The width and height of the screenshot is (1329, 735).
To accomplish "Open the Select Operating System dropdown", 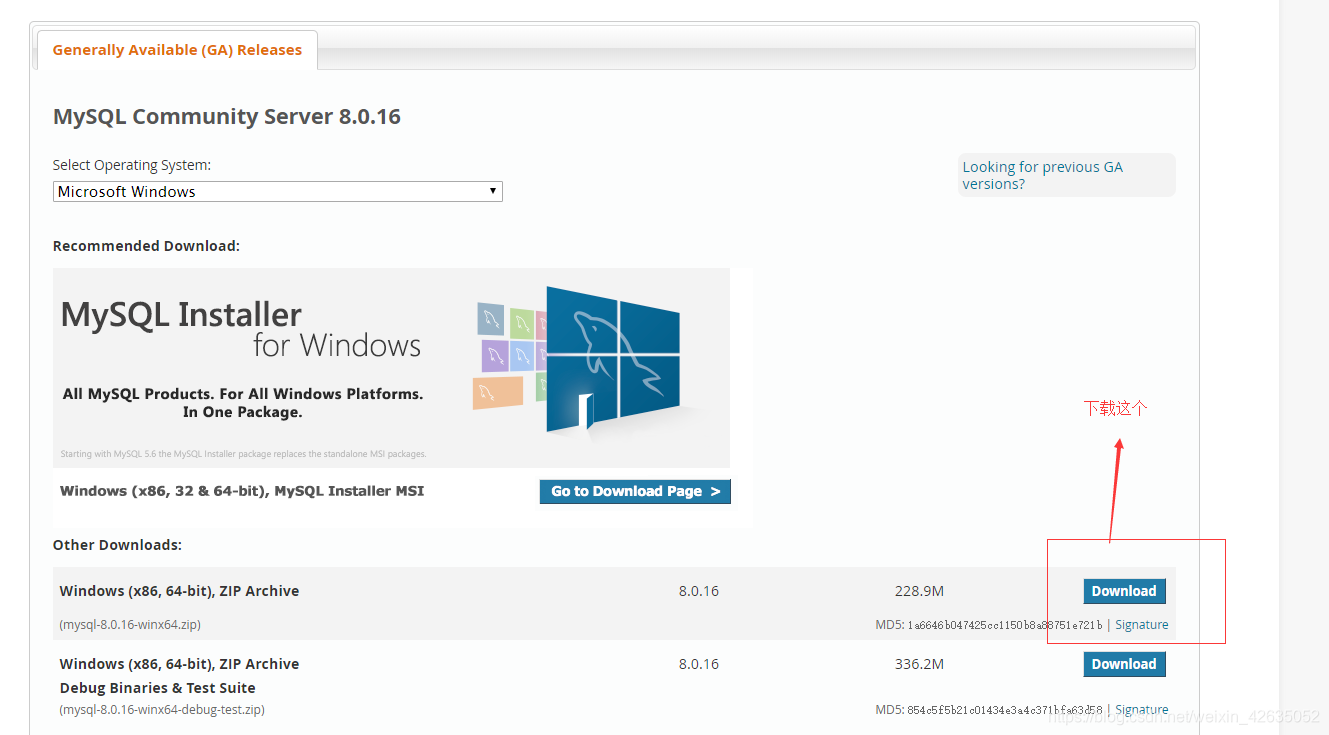I will pos(277,191).
